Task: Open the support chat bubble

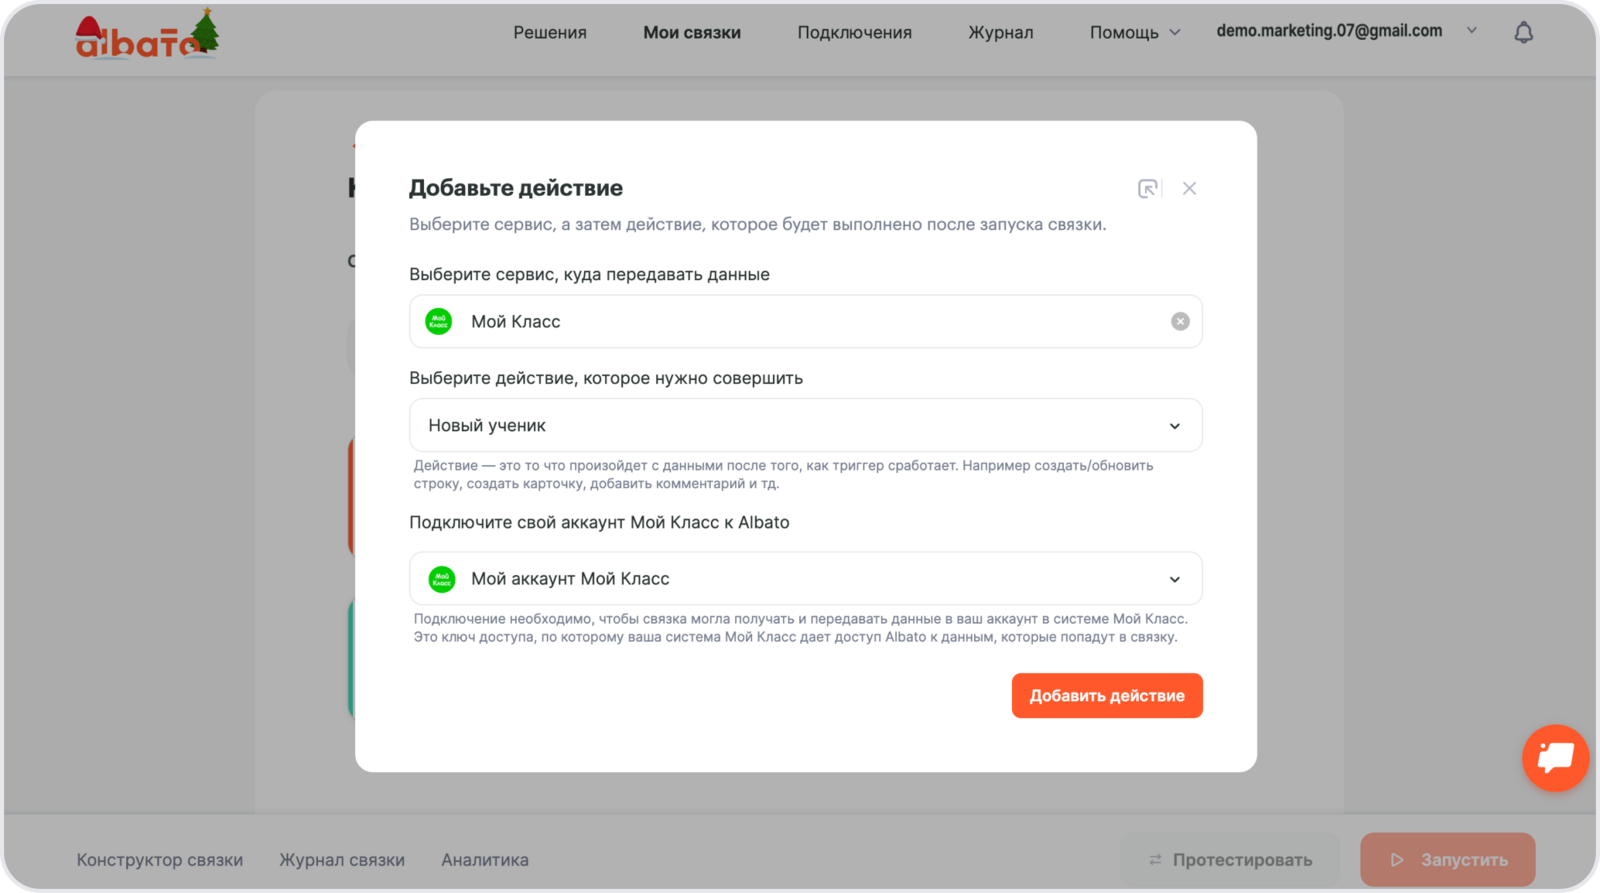Action: [1555, 758]
